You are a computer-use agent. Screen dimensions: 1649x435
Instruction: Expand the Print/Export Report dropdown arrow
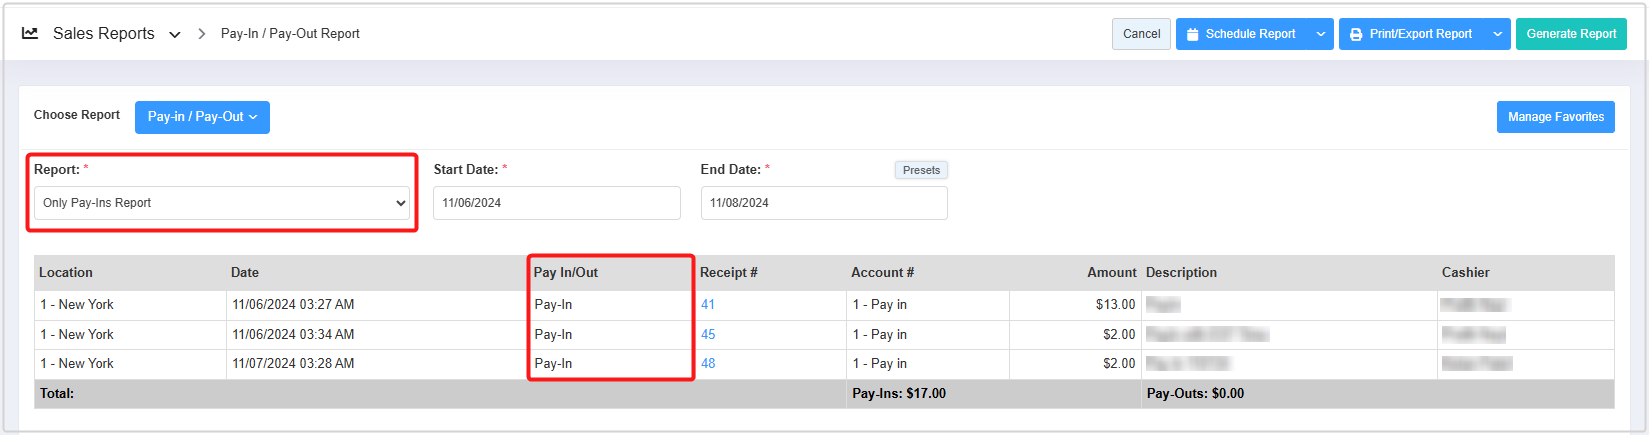(1497, 34)
